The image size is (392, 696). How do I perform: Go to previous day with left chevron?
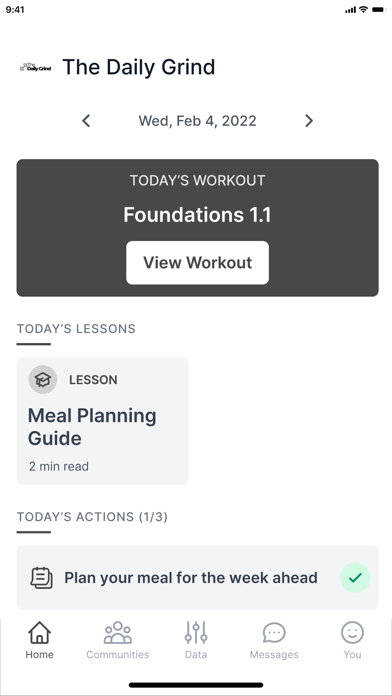(86, 121)
